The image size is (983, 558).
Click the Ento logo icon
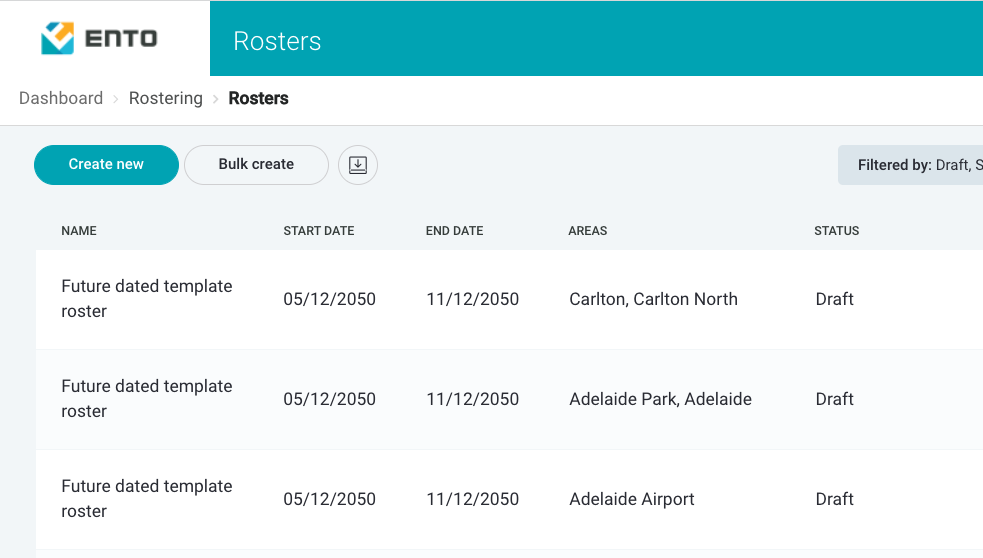pos(58,38)
